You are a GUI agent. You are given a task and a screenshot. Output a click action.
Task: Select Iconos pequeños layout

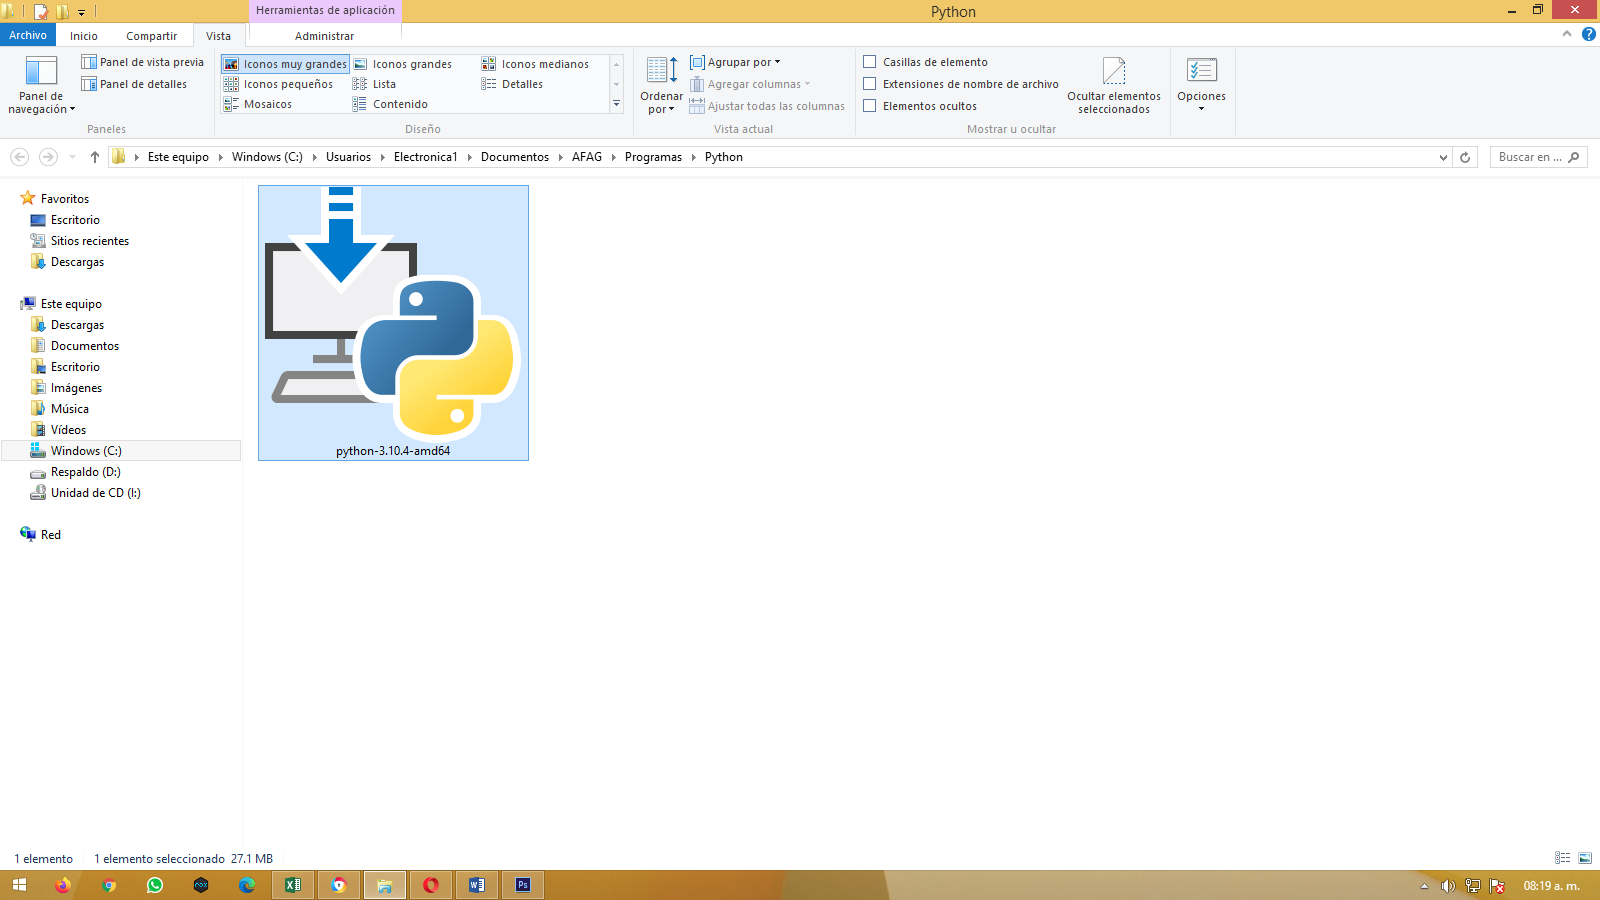(x=279, y=84)
